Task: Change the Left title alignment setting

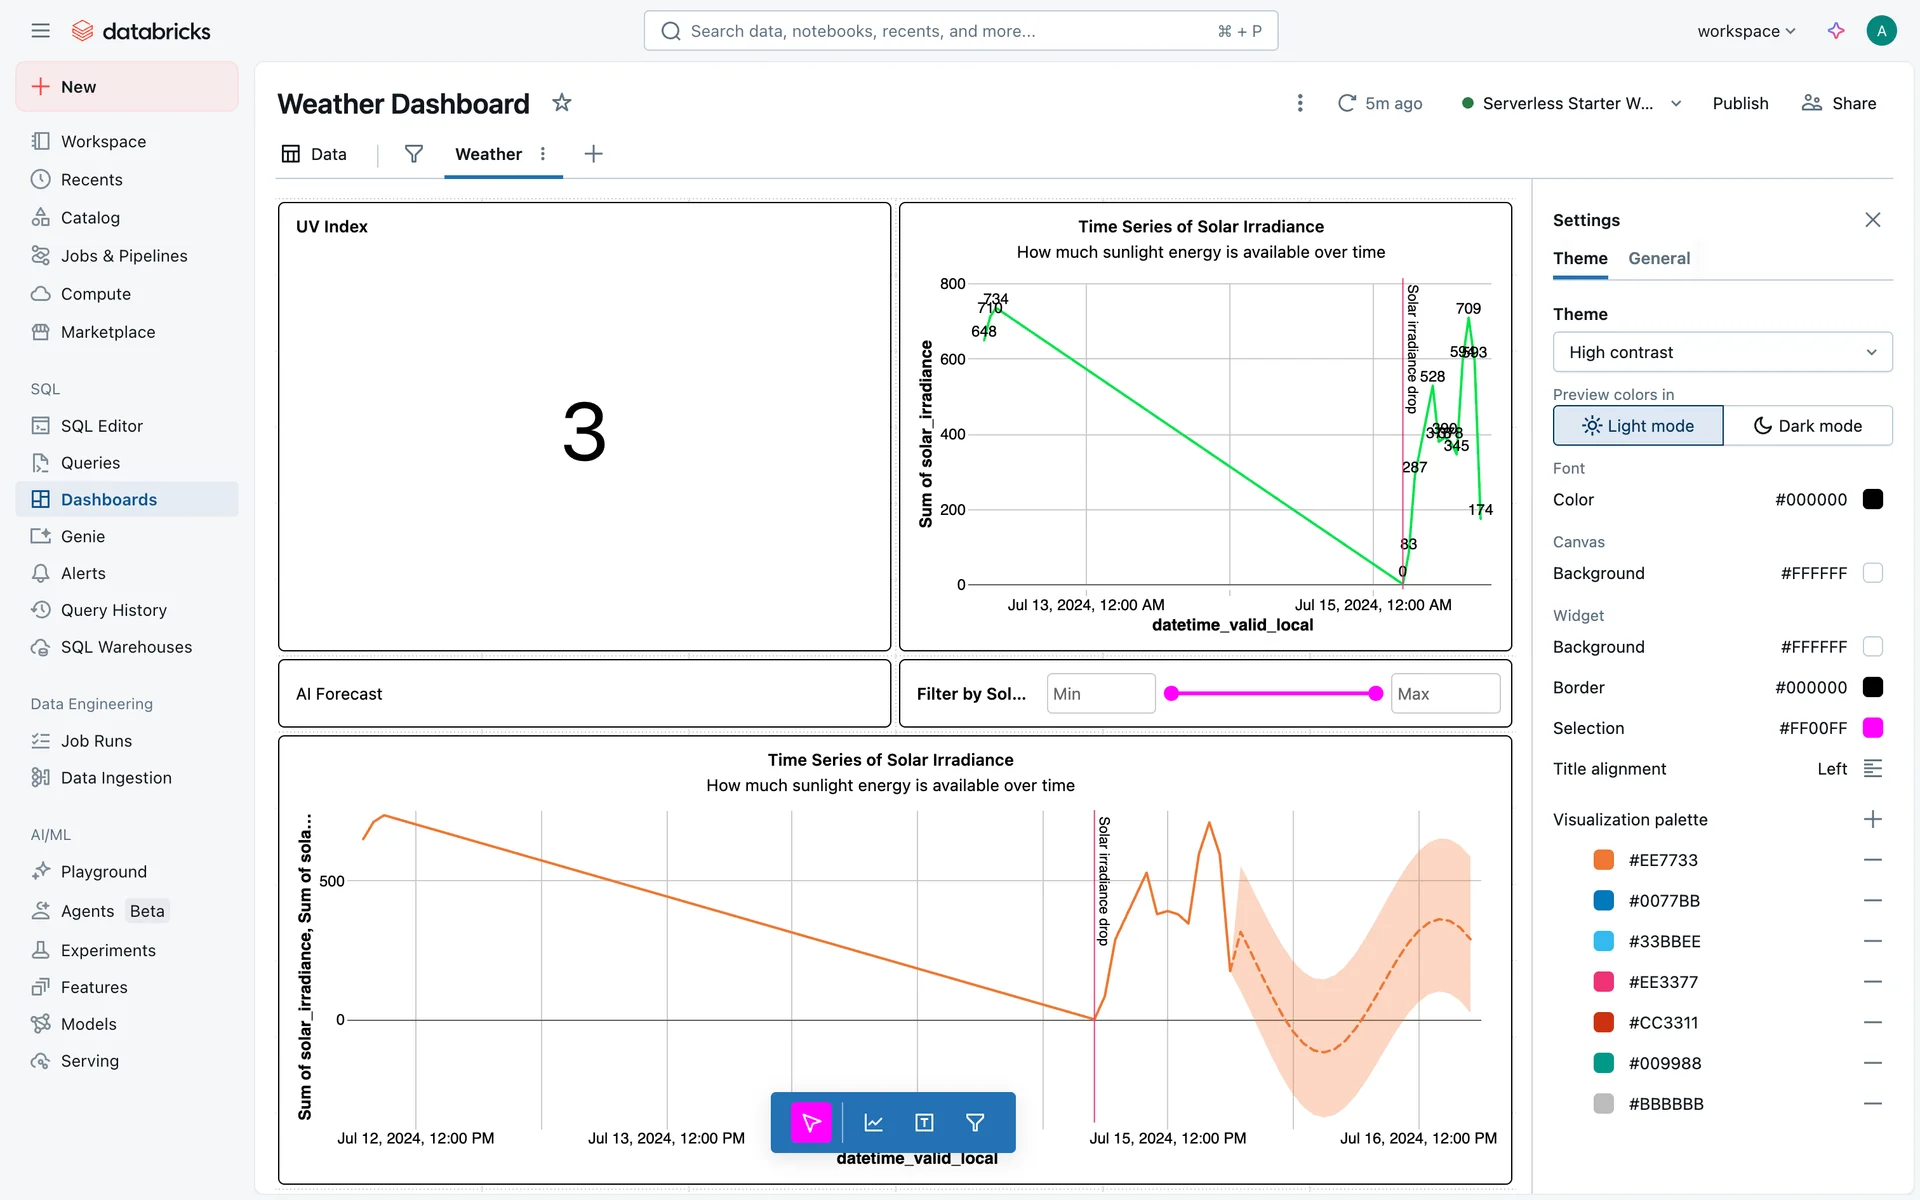Action: (1872, 769)
